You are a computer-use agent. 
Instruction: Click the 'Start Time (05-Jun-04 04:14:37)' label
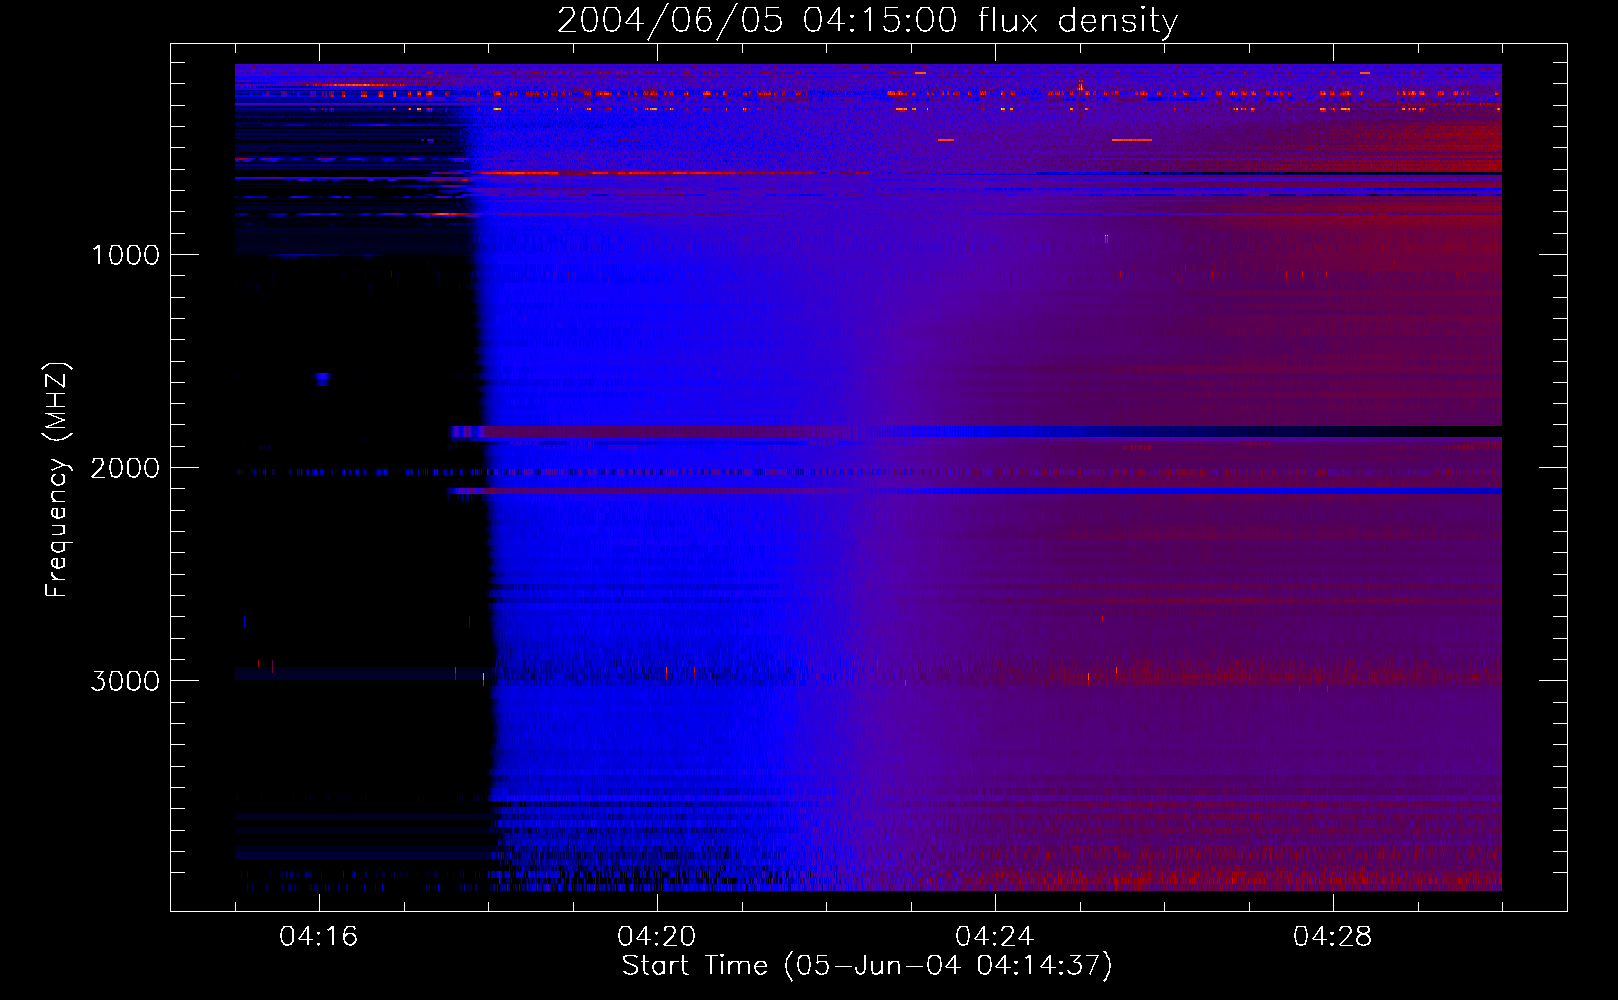pos(867,966)
